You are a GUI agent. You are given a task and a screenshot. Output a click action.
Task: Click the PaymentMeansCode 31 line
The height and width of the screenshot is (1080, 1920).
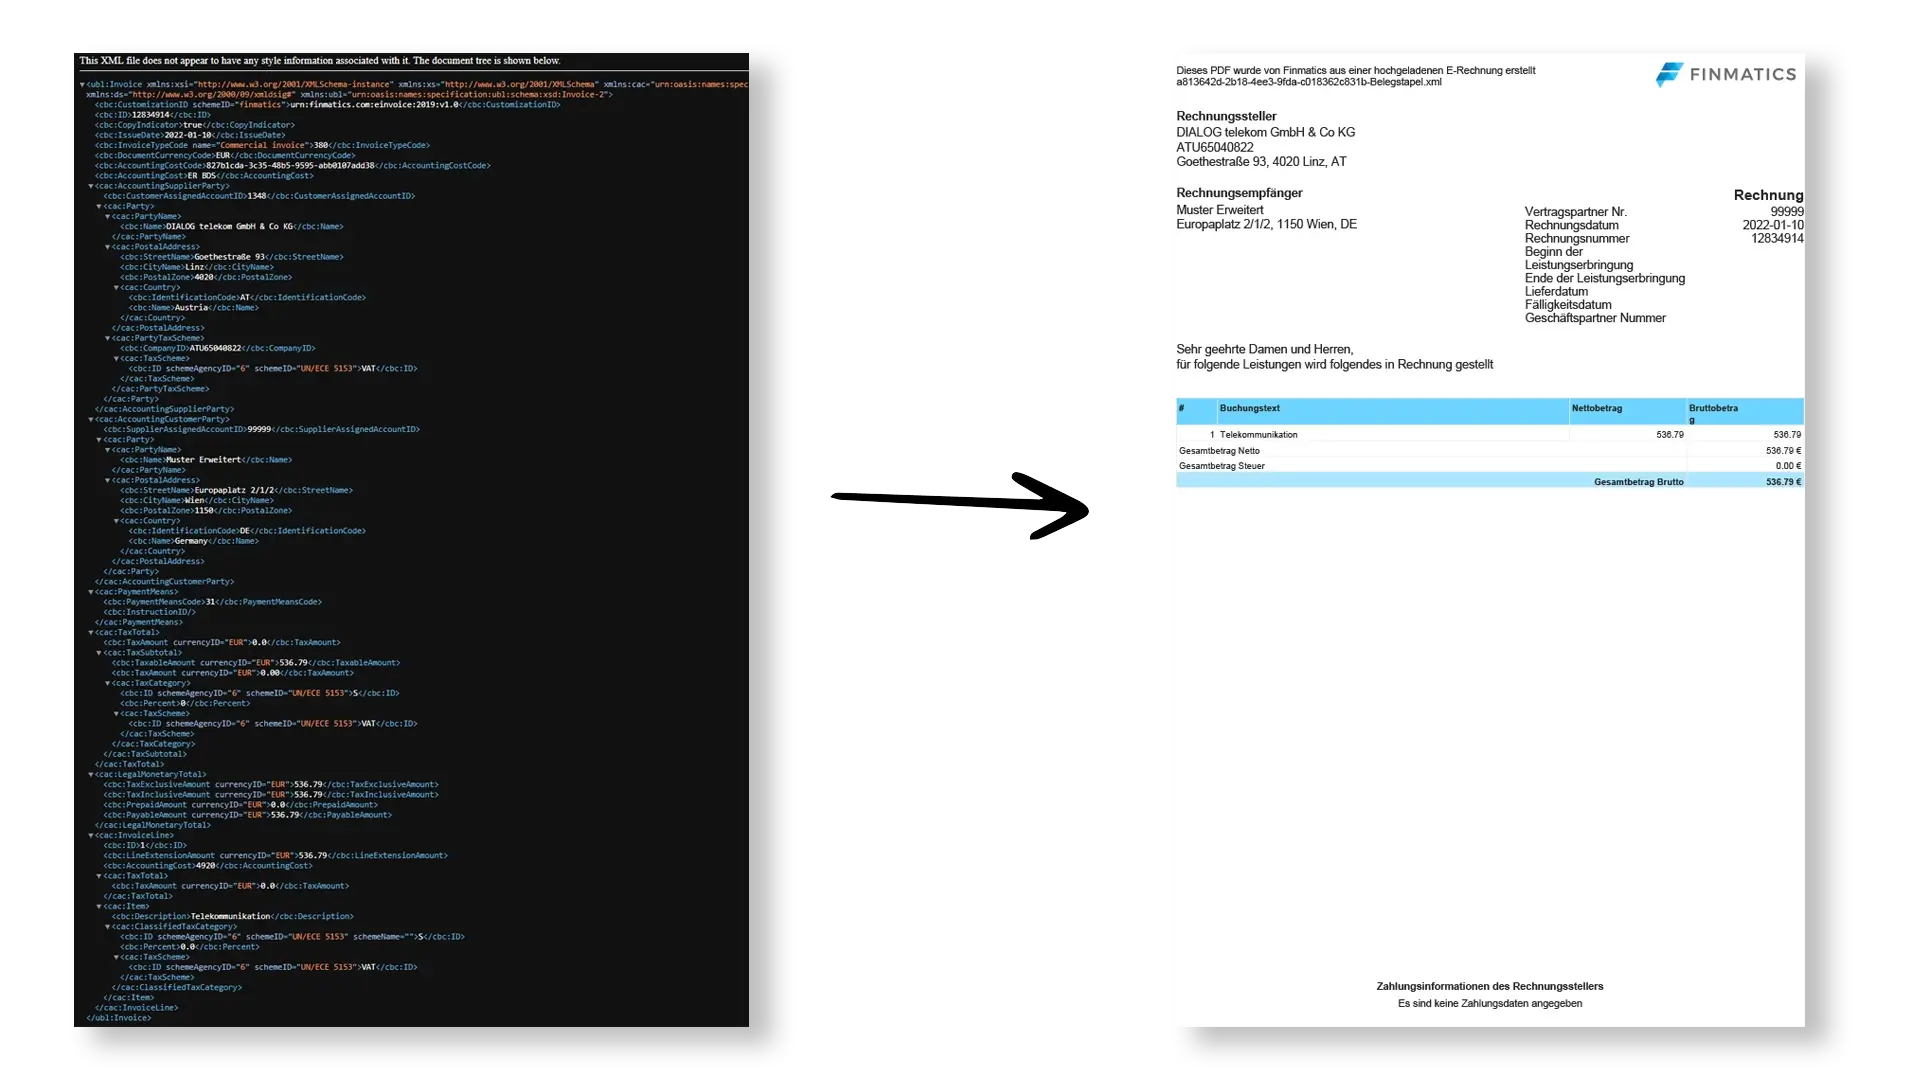[212, 602]
